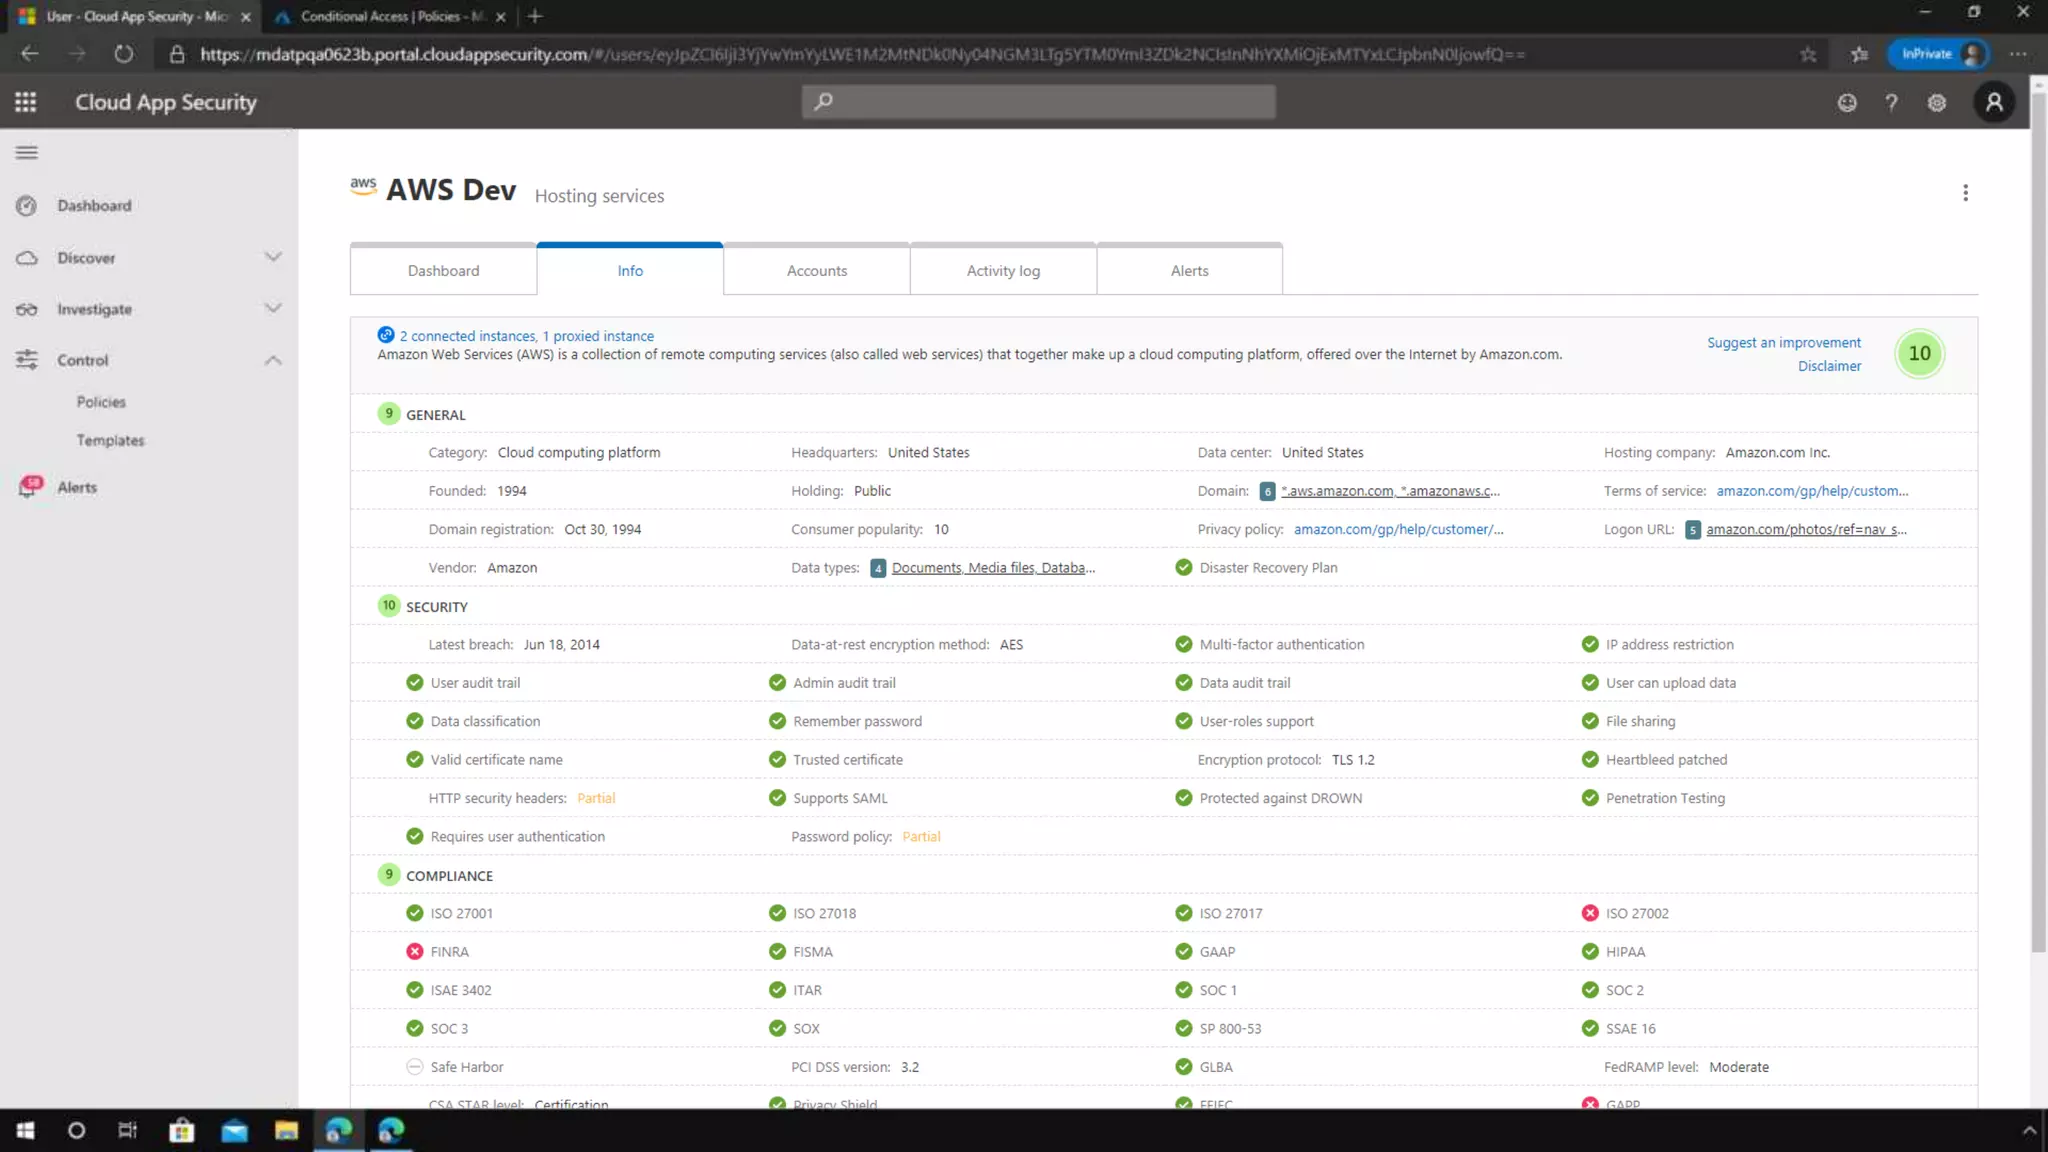Open the Privacy policy amazon link
This screenshot has height=1152, width=2048.
(x=1398, y=530)
